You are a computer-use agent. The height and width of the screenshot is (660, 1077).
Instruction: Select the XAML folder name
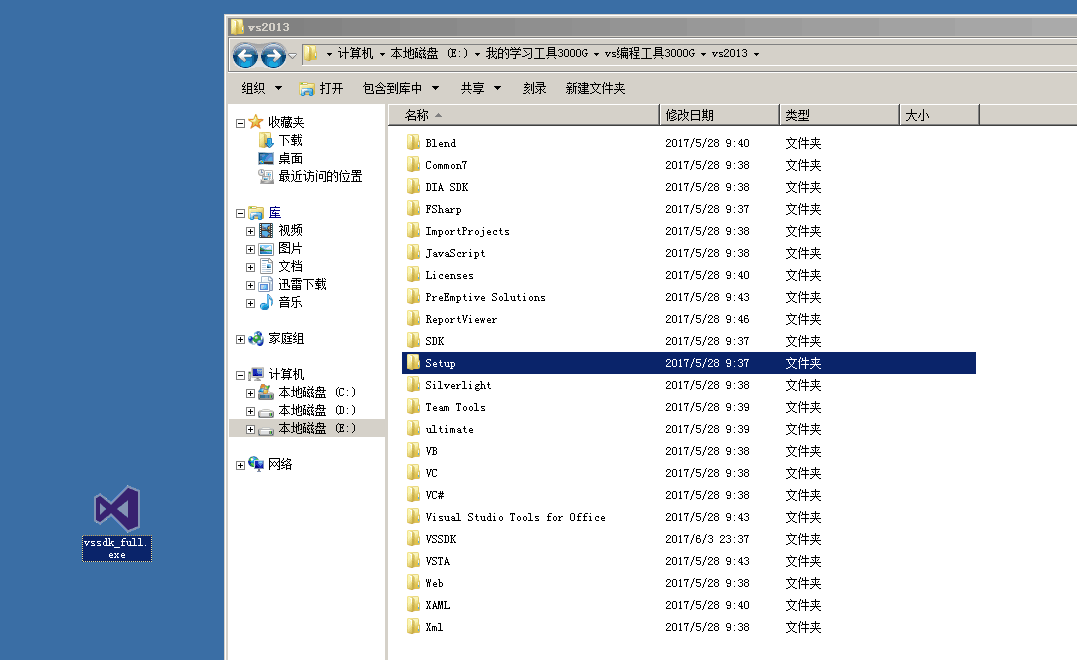coord(438,604)
